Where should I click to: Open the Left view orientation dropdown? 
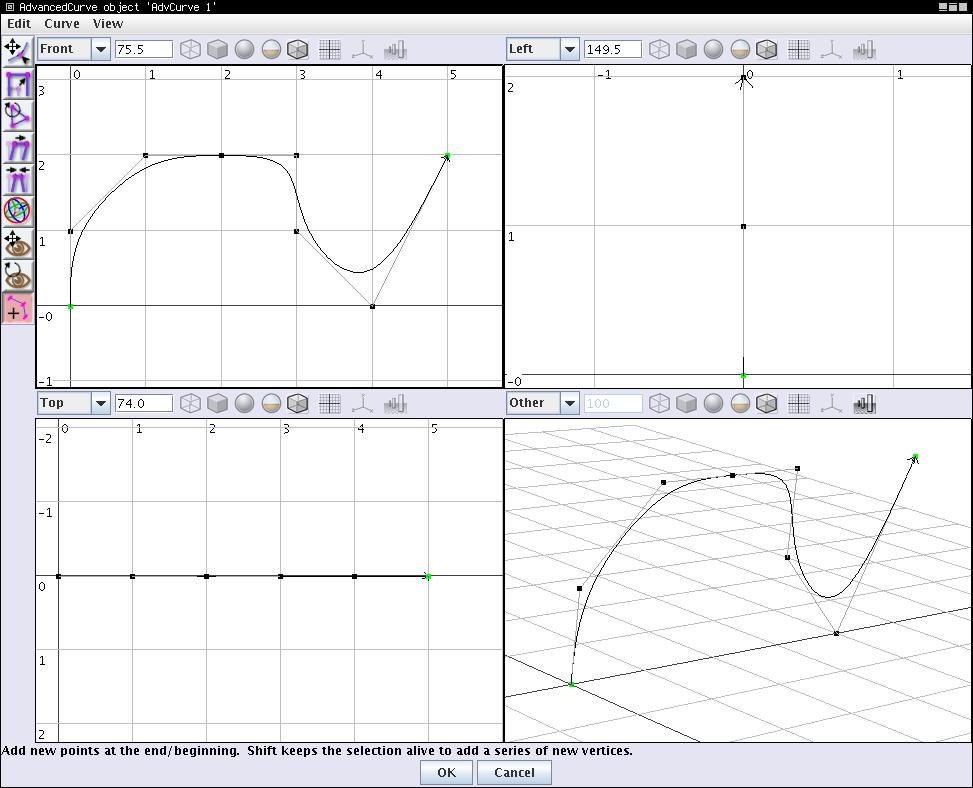tap(543, 49)
